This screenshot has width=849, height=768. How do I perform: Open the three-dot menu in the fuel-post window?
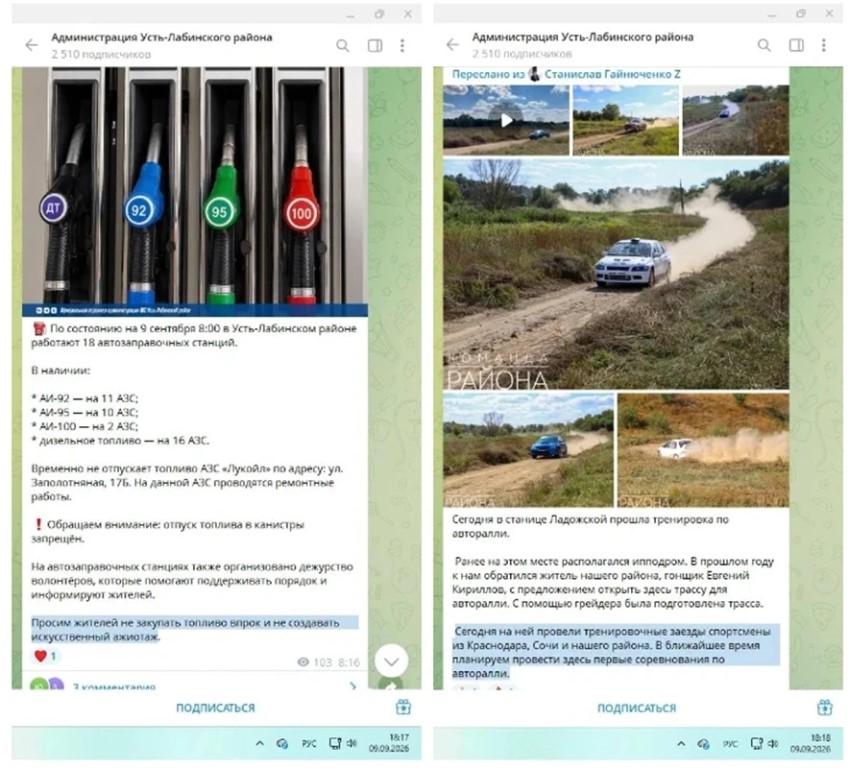coord(402,45)
